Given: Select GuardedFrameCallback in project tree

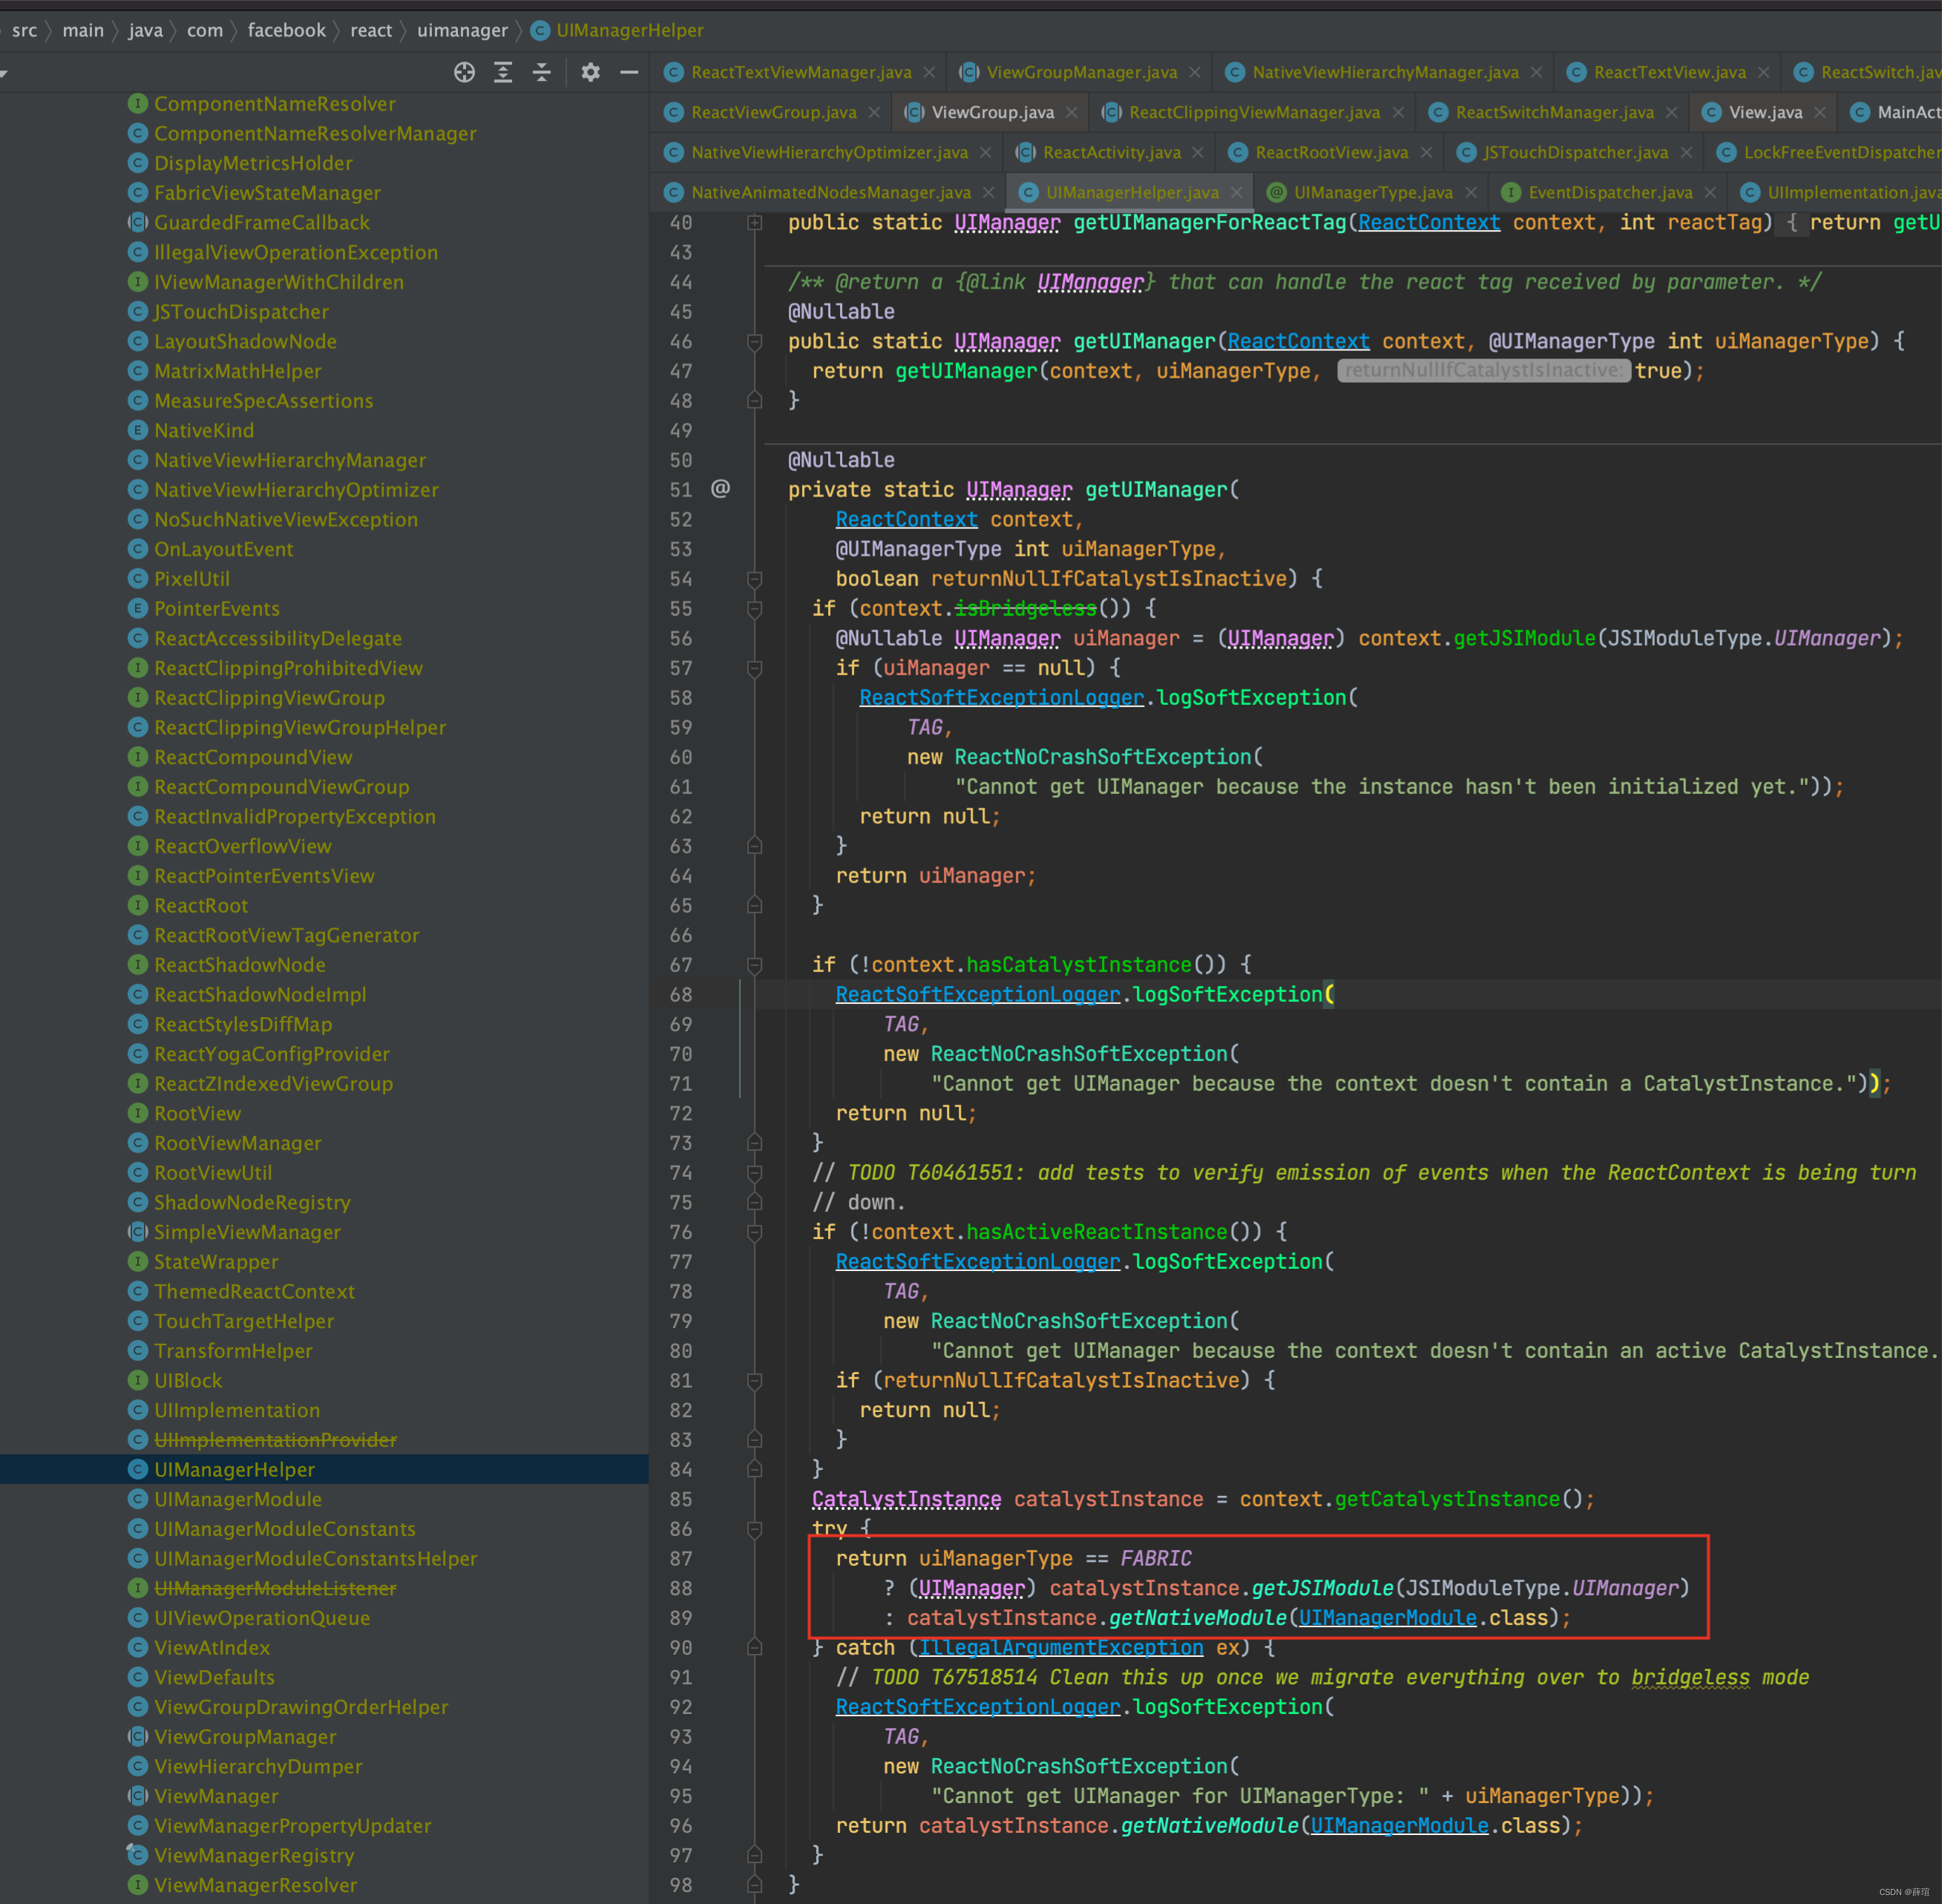Looking at the screenshot, I should point(261,223).
